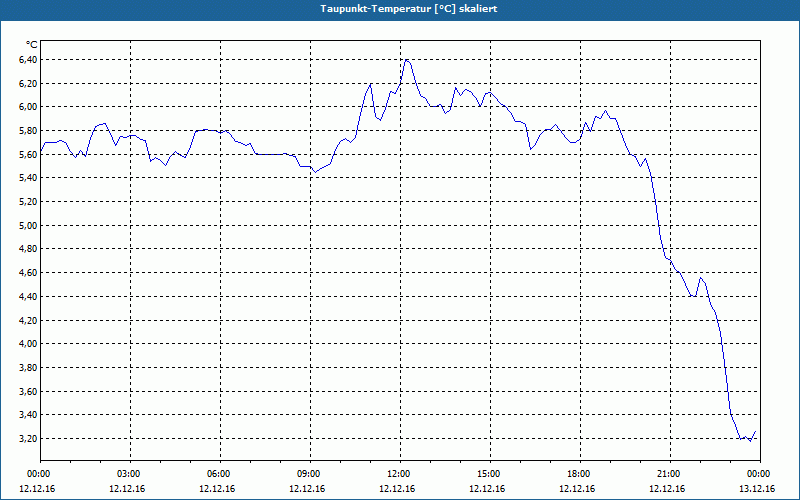Viewport: 800px width, 500px height.
Task: Click the °C unit label on the axis
Action: click(x=31, y=45)
